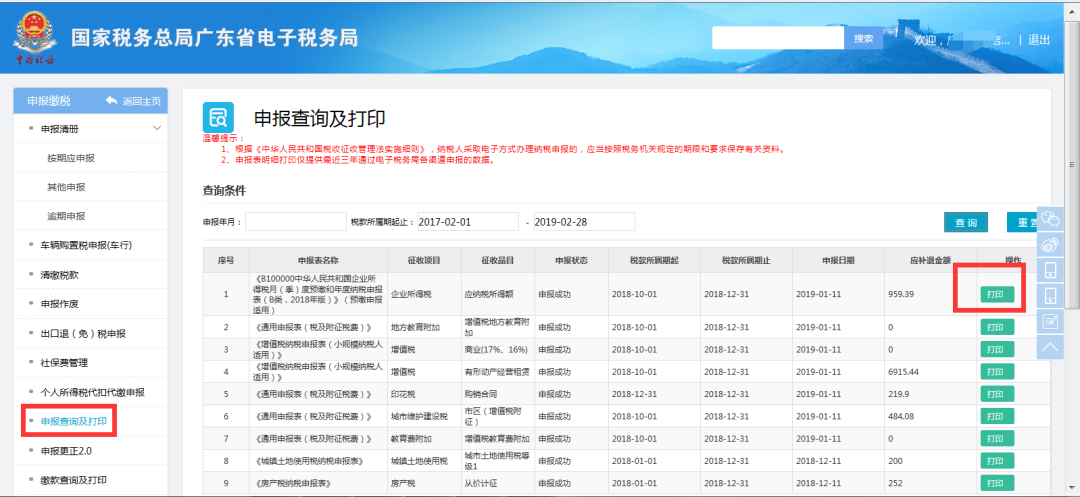The width and height of the screenshot is (1080, 497).
Task: Click the back-to-top arrow icon
Action: [x=1050, y=346]
